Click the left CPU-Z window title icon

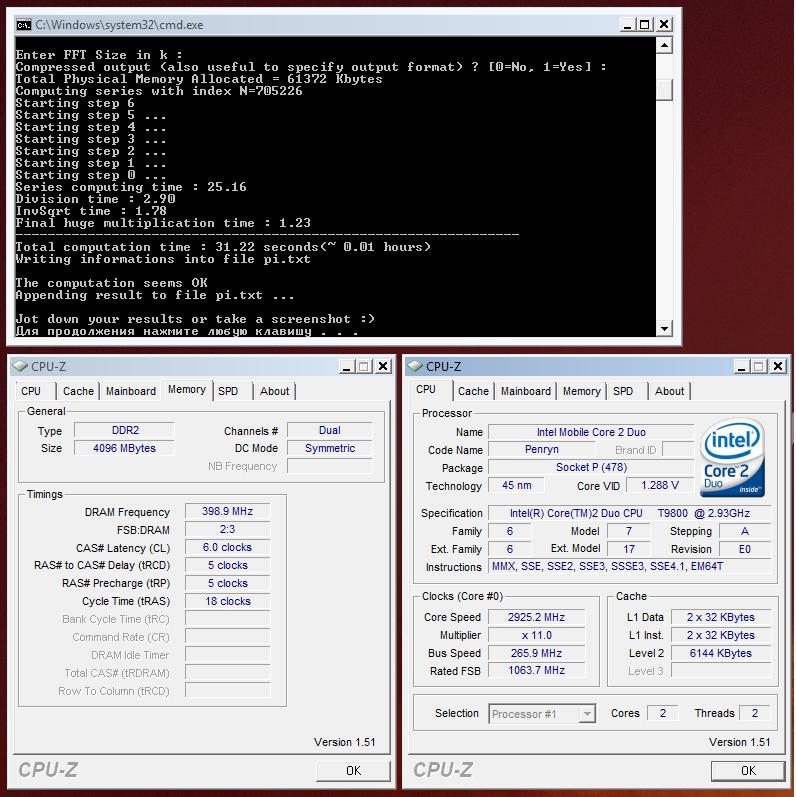click(x=20, y=366)
